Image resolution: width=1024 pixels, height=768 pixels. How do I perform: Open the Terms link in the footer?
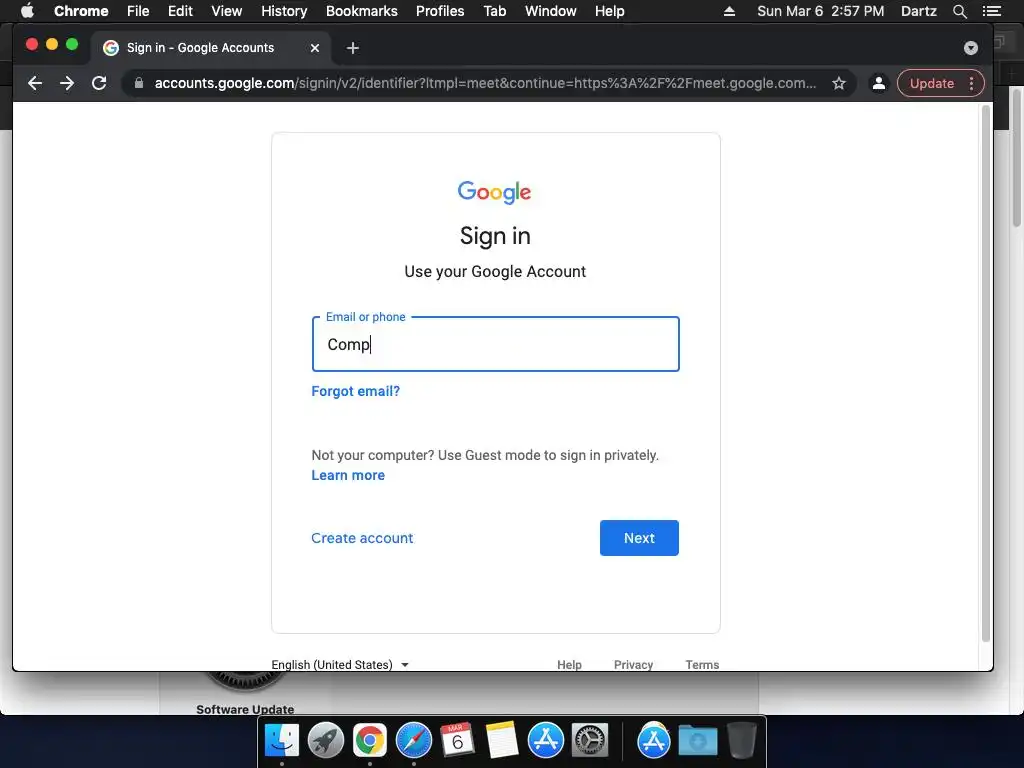point(702,664)
